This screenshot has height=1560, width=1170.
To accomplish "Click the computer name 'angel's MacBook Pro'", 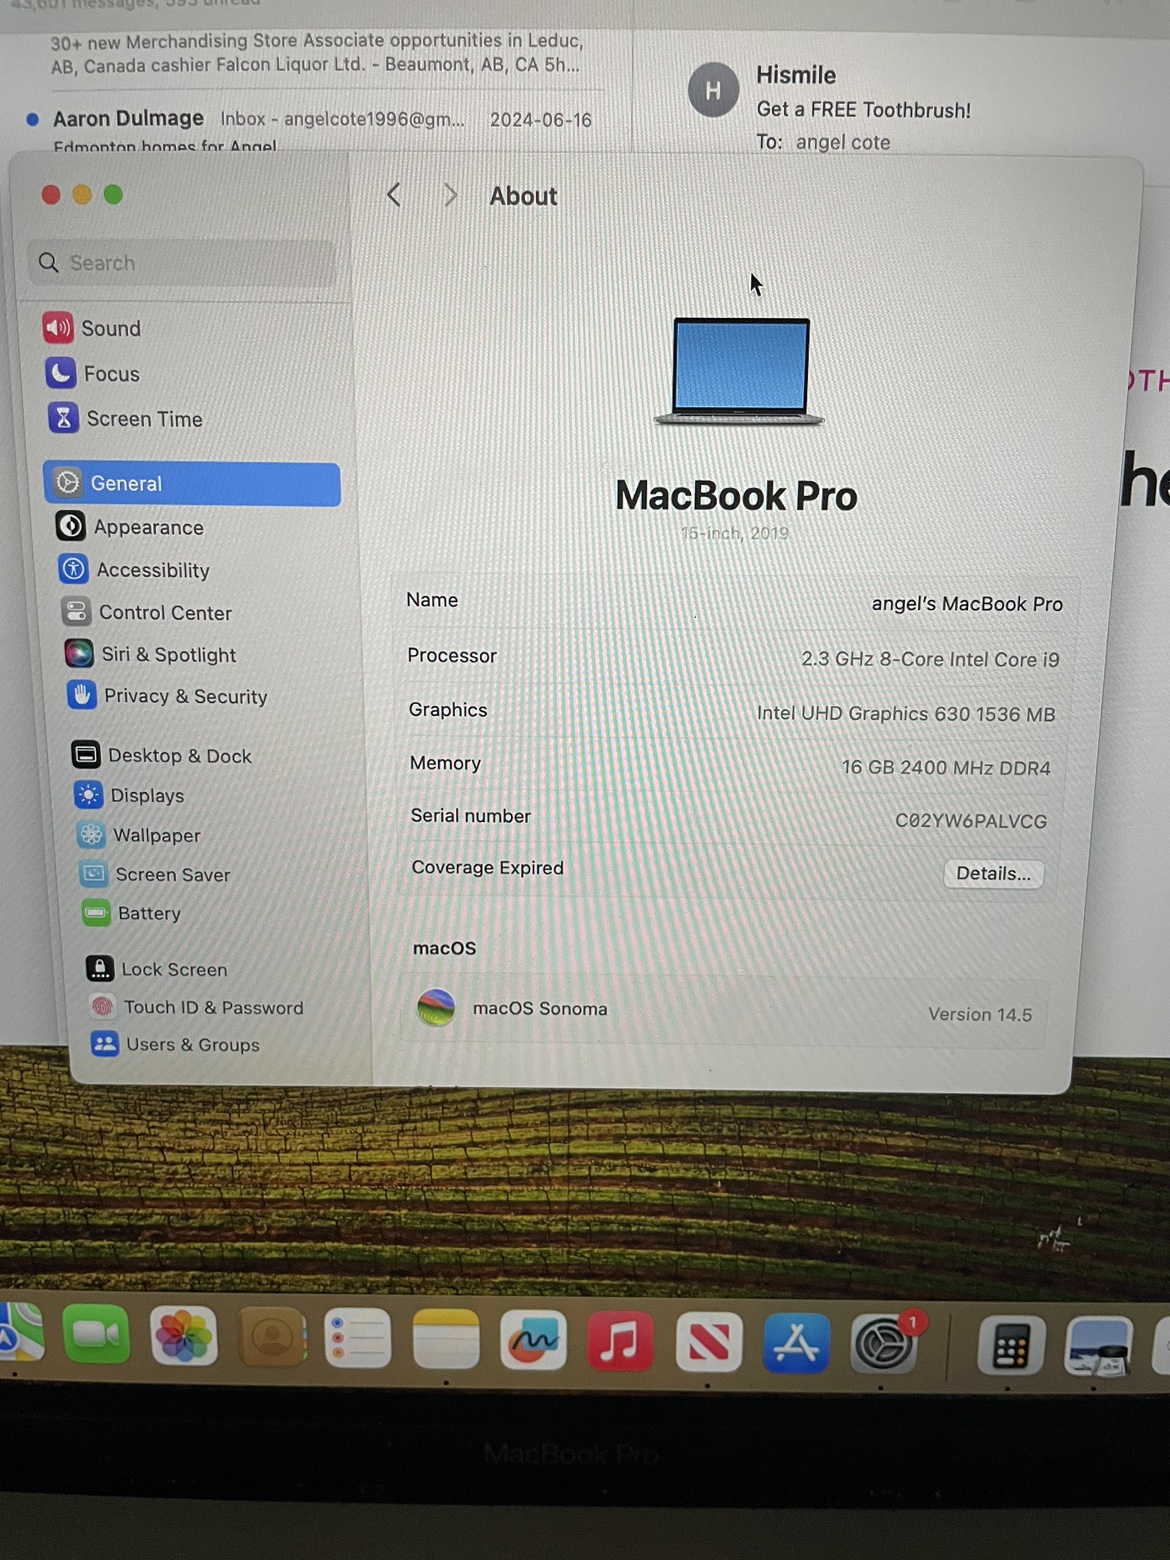I will [967, 604].
